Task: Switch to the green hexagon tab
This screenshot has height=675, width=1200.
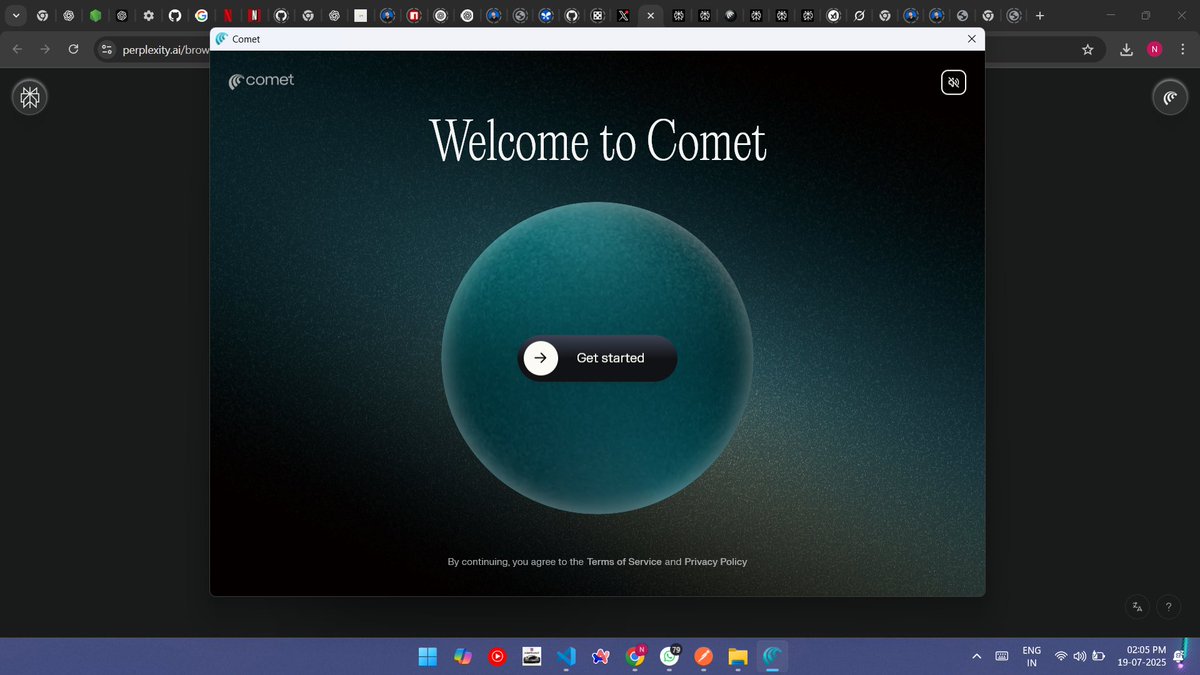Action: 95,16
